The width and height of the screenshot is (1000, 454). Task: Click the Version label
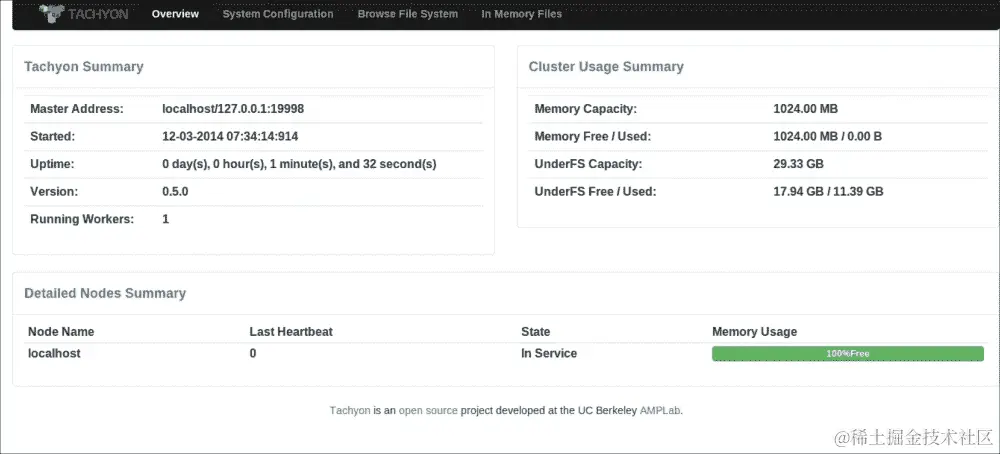coord(54,191)
